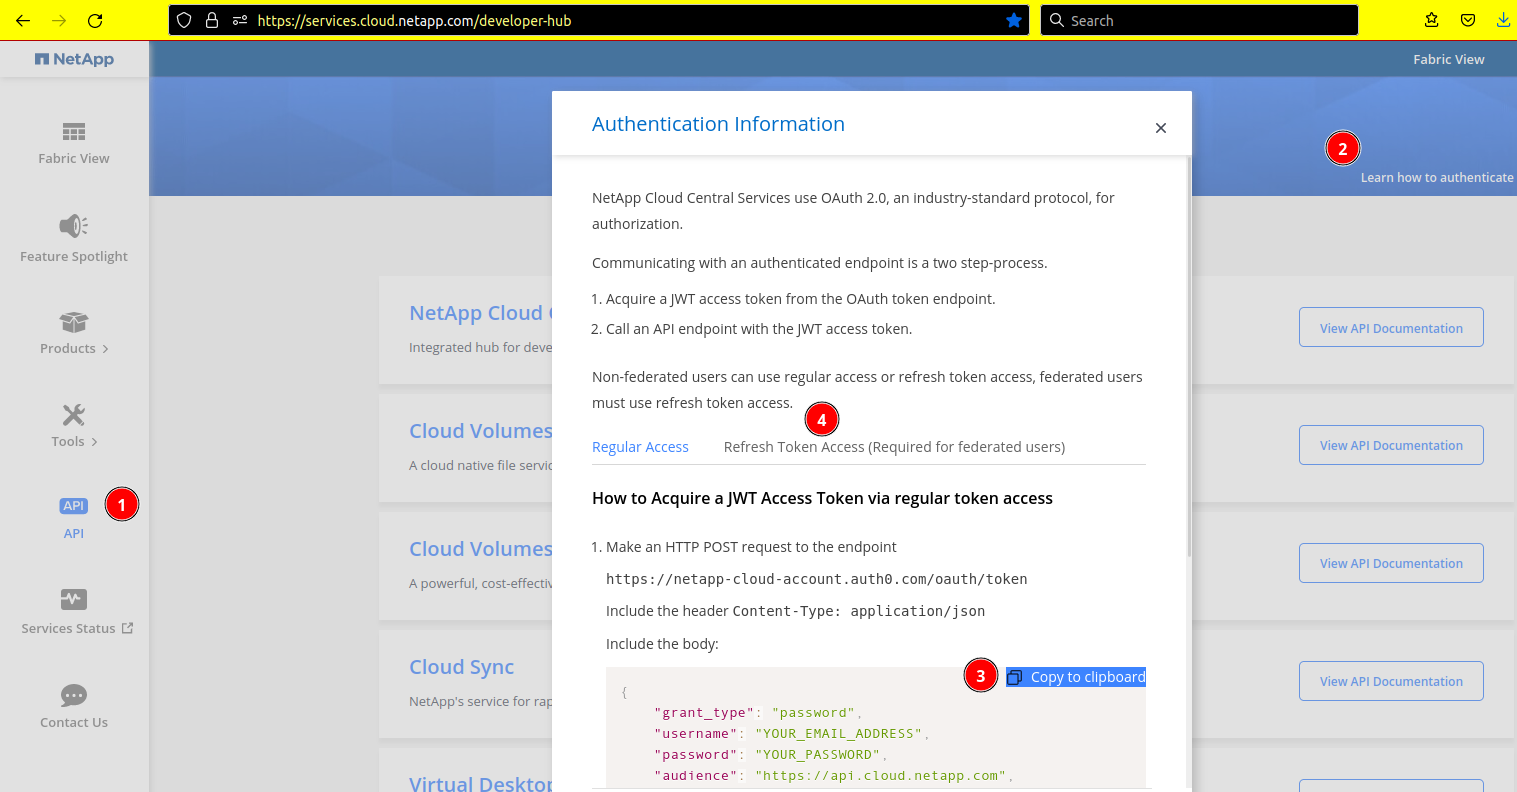Open the Pocket save icon

click(x=1468, y=20)
